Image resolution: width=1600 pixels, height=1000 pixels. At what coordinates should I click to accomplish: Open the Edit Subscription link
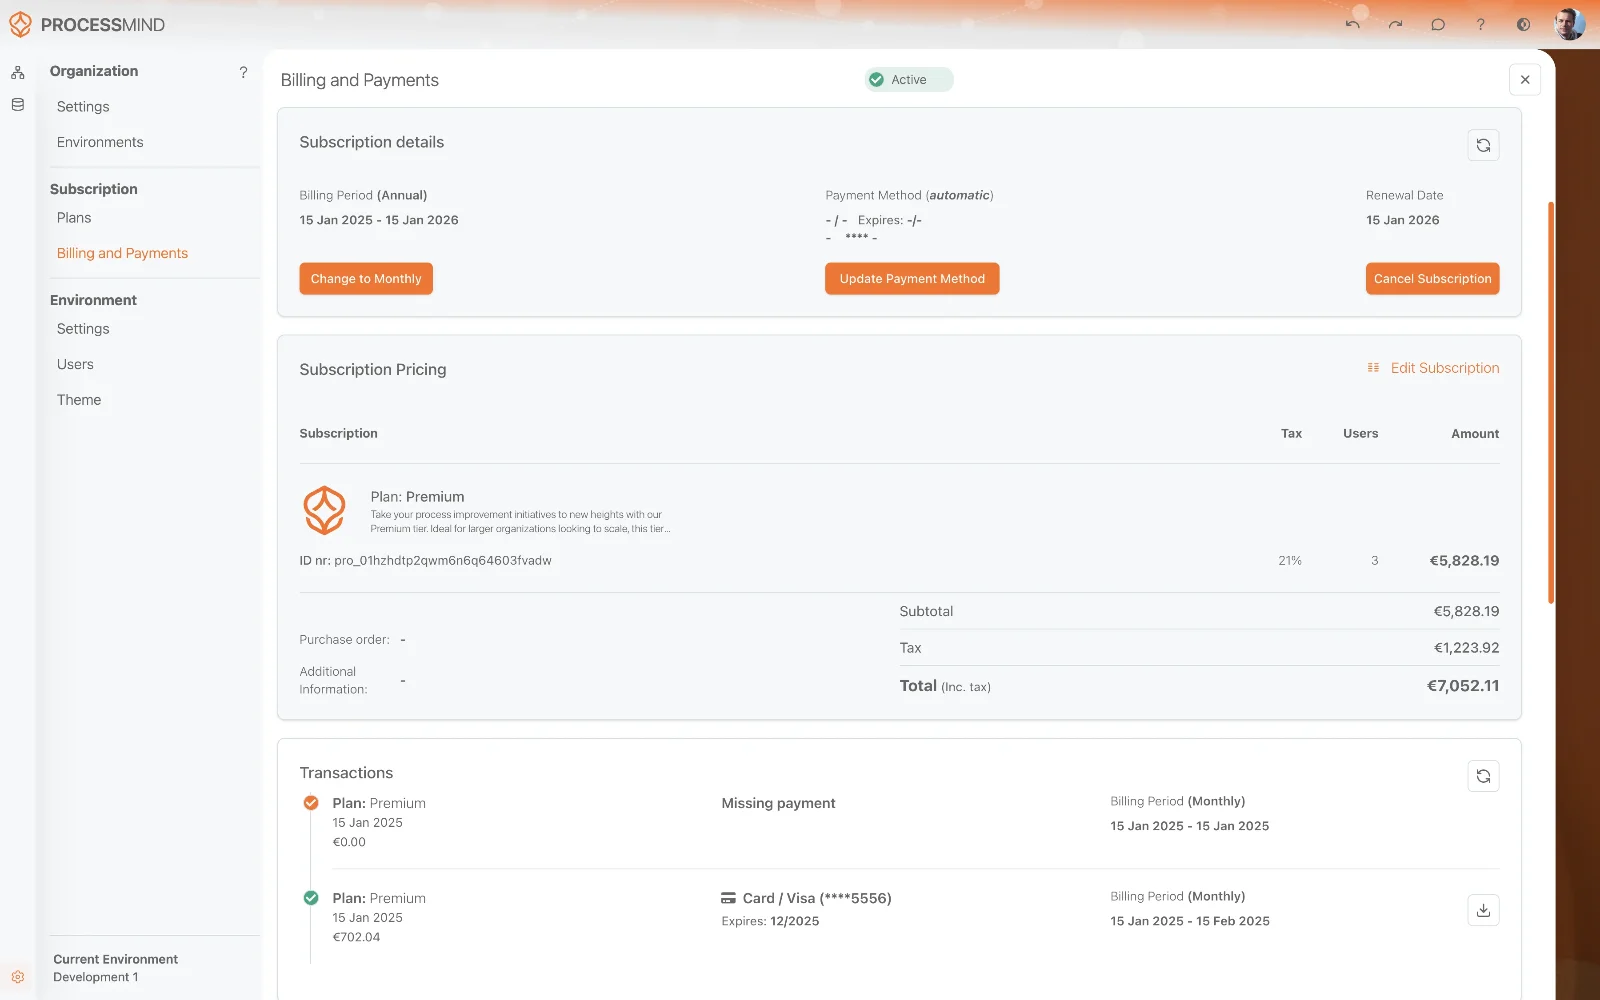1445,368
